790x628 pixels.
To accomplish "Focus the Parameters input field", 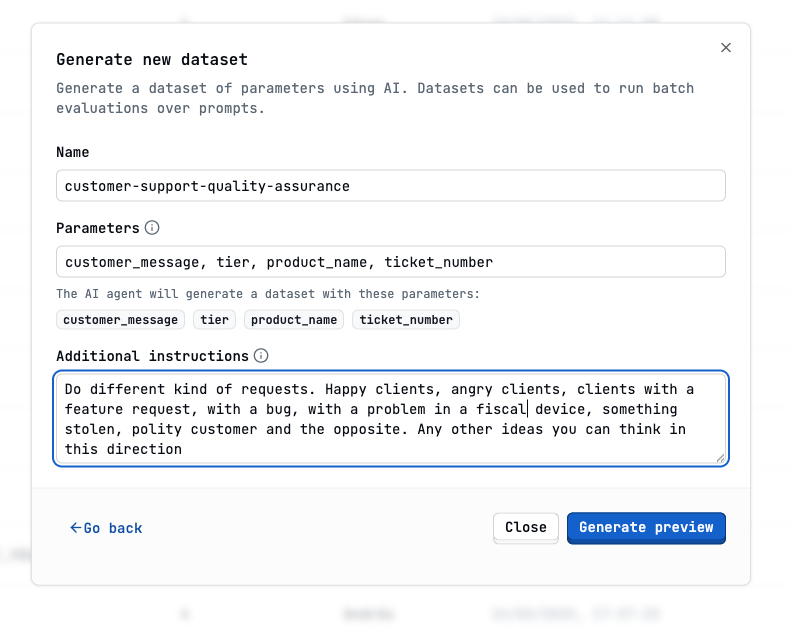I will (x=391, y=262).
